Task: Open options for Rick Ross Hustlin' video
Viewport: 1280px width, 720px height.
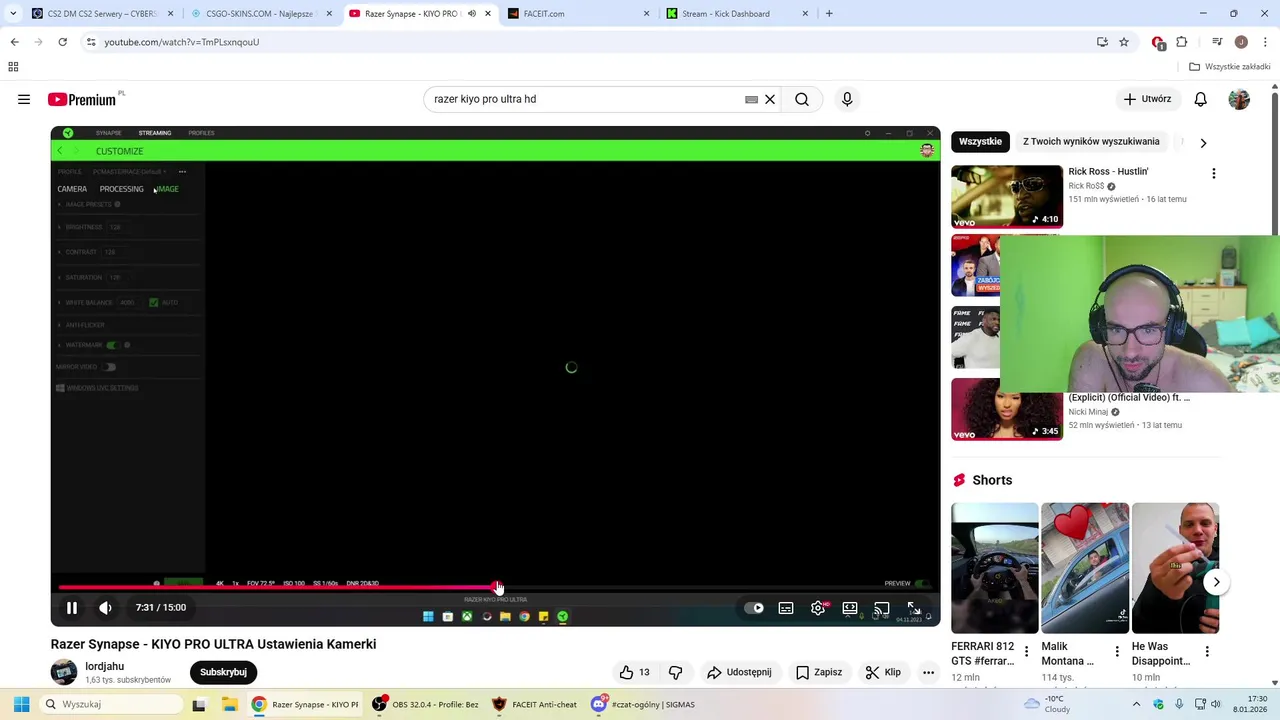Action: [1214, 173]
